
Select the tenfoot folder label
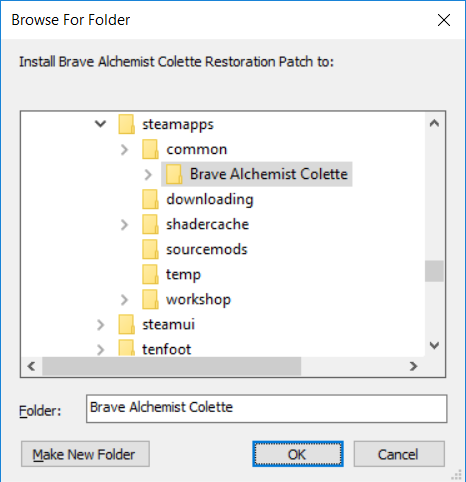(167, 349)
